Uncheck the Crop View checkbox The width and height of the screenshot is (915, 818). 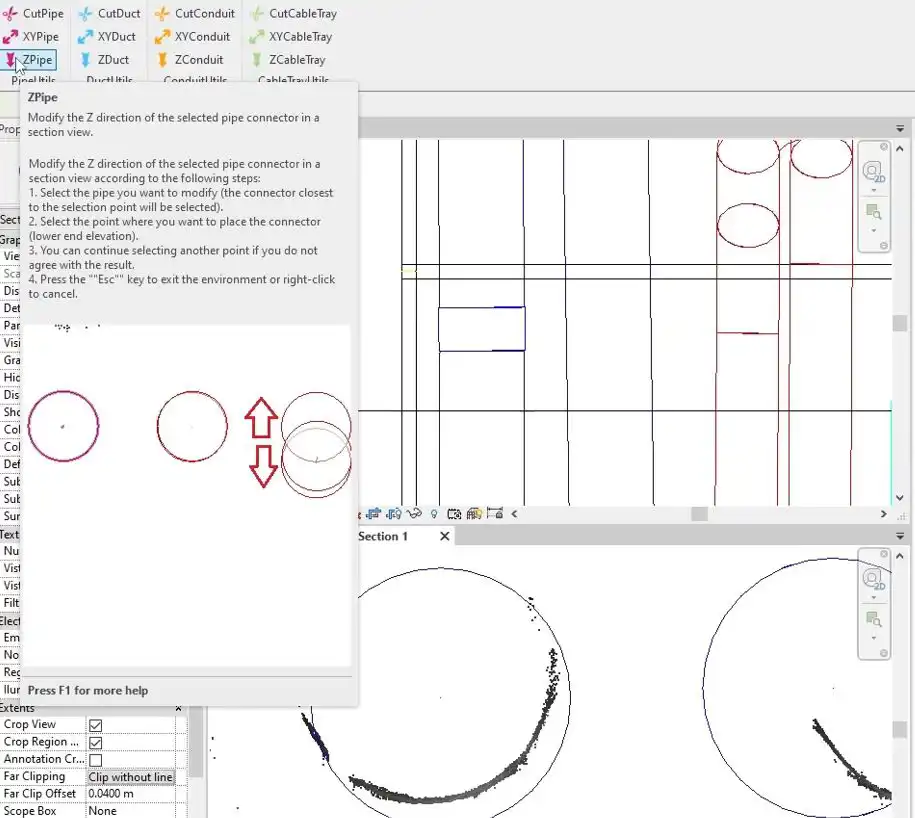[x=96, y=725]
